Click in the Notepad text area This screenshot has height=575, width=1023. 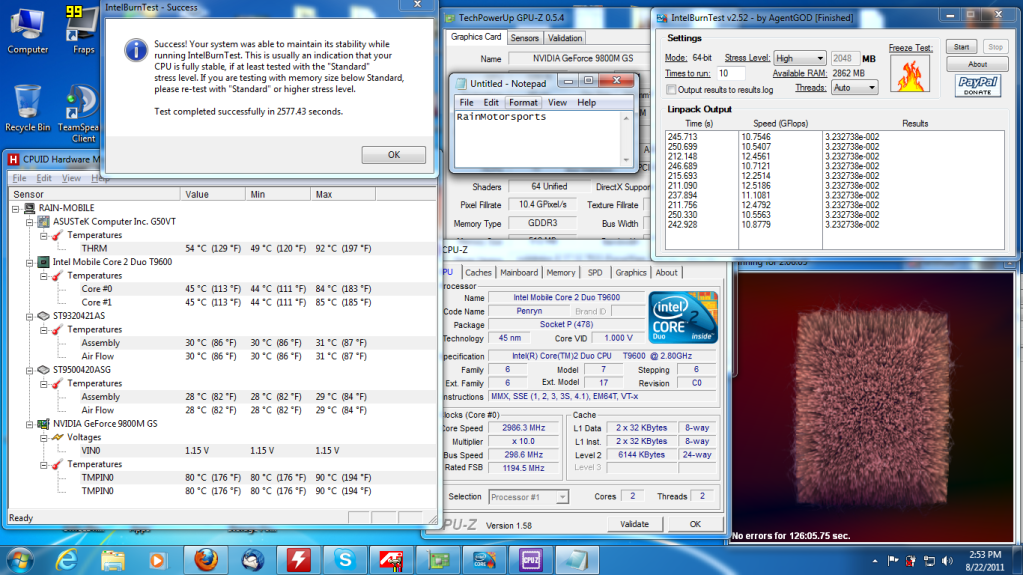(x=538, y=139)
